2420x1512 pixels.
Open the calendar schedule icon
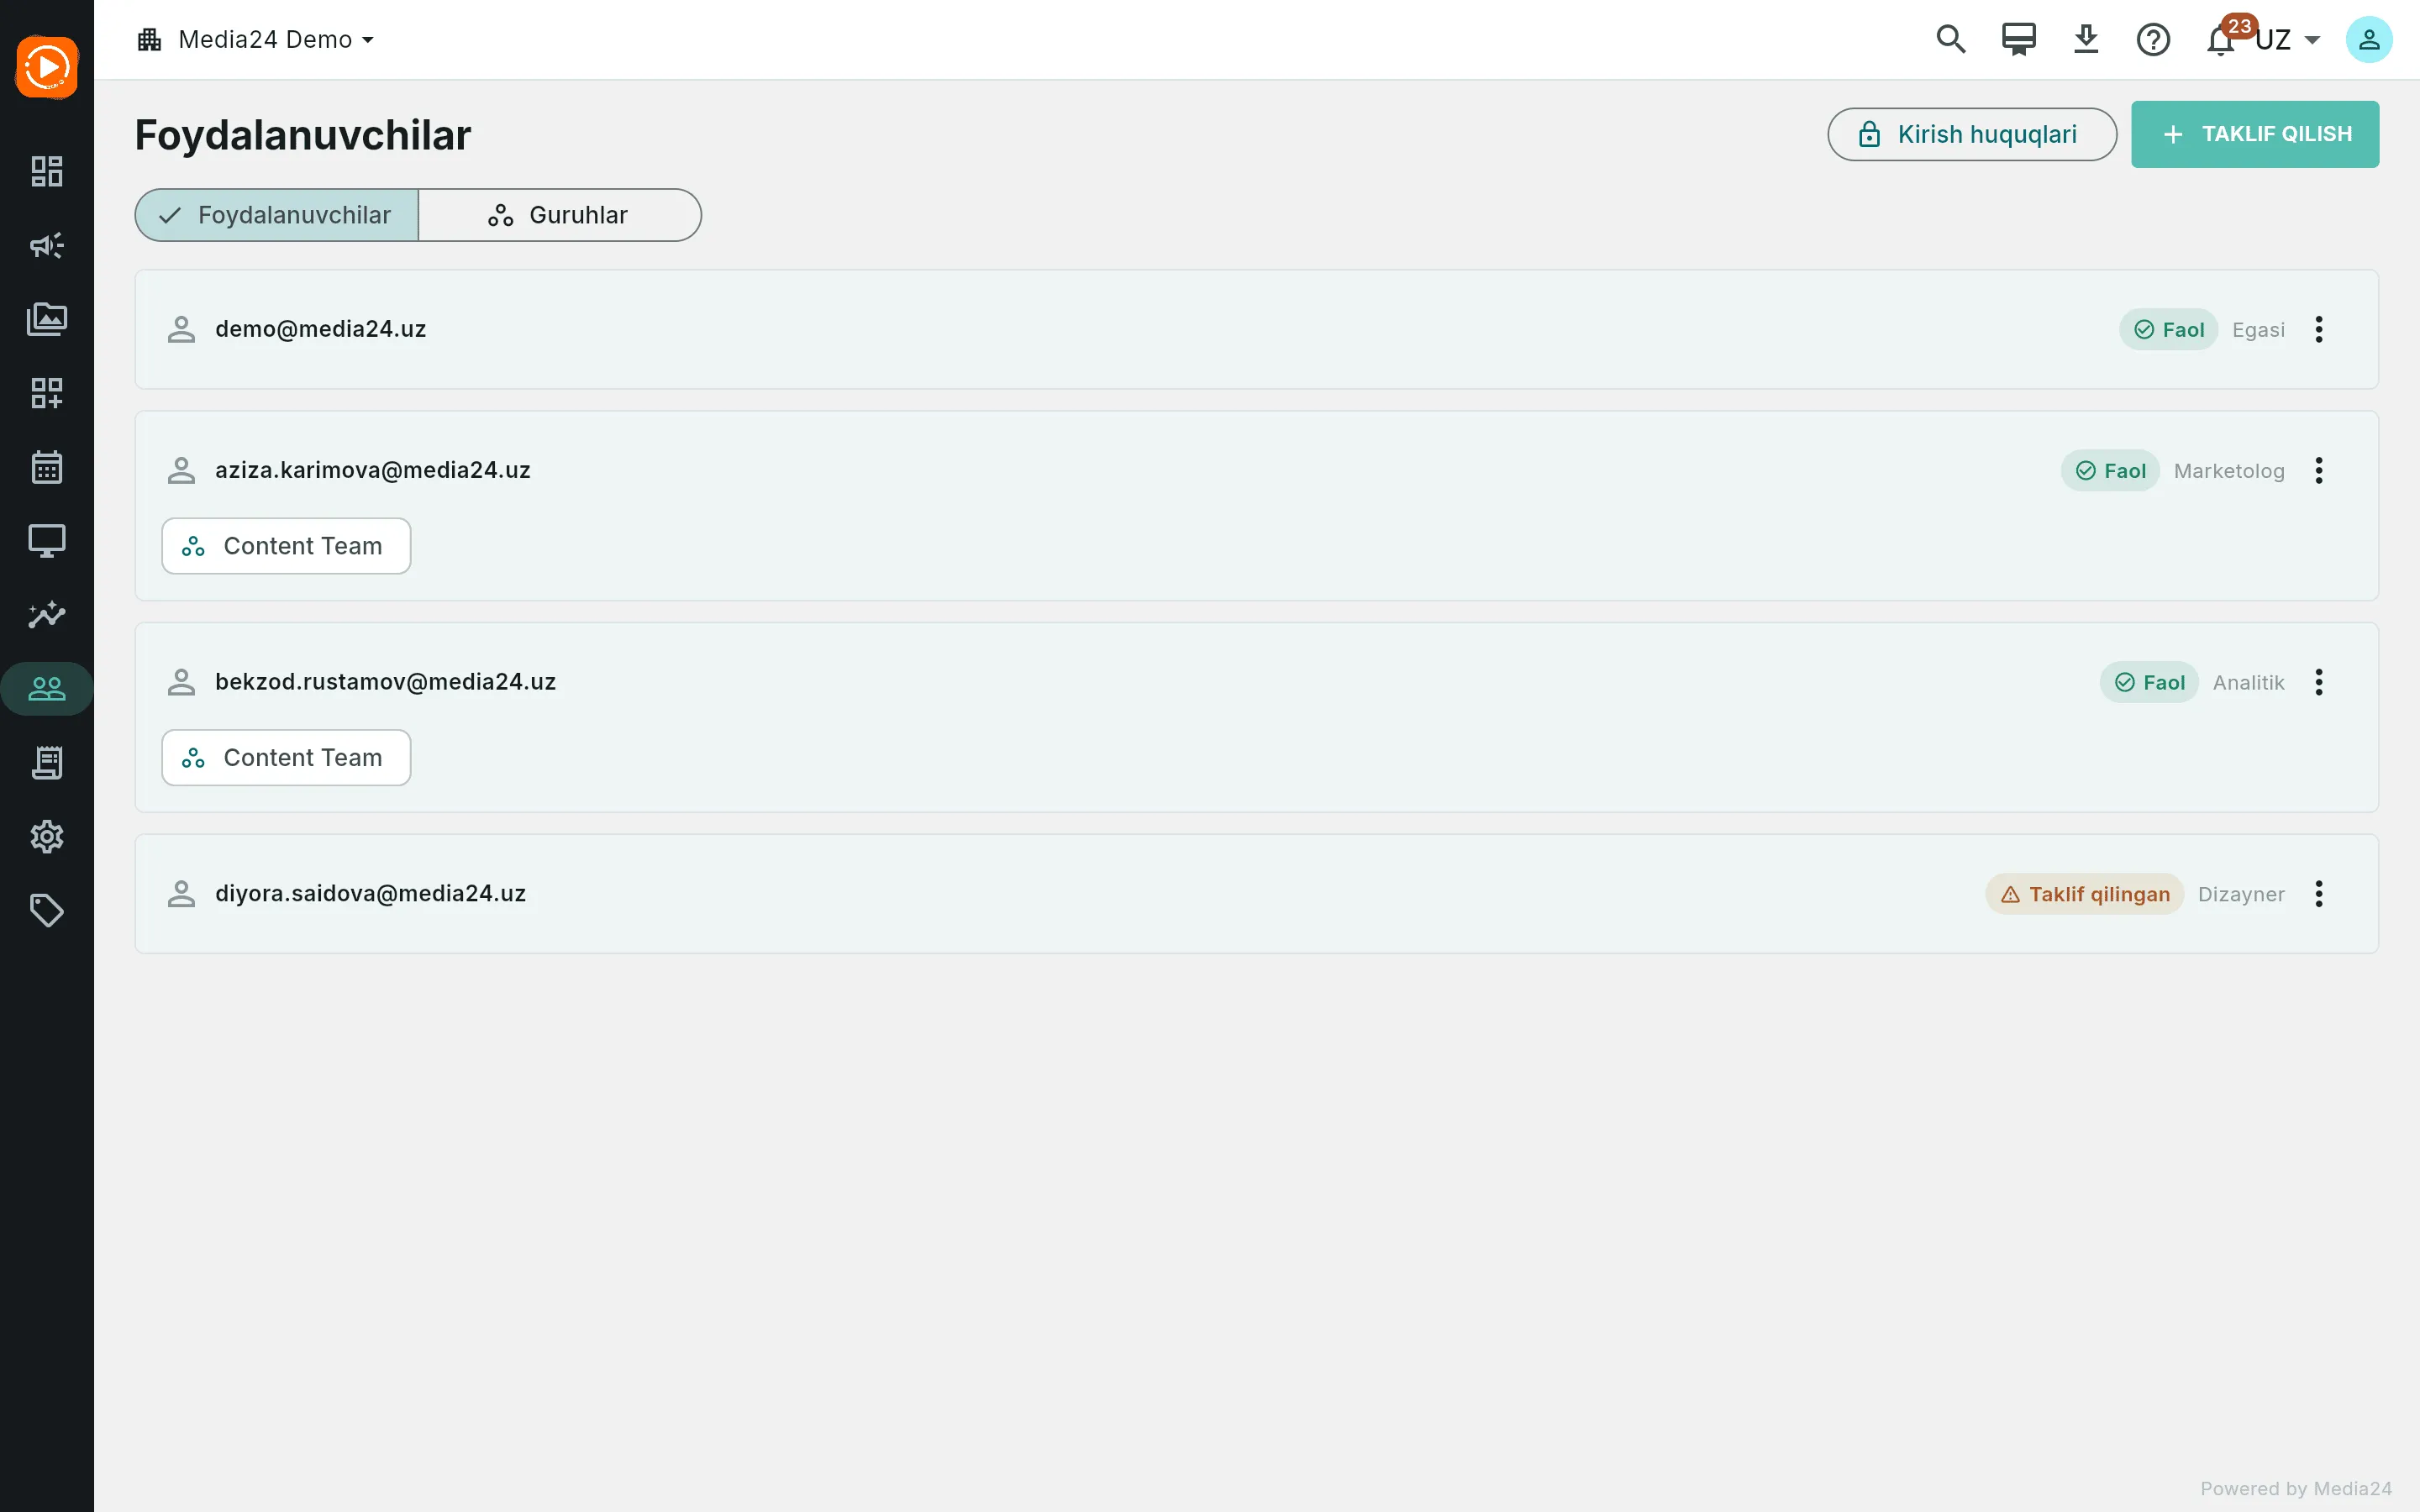[x=47, y=467]
